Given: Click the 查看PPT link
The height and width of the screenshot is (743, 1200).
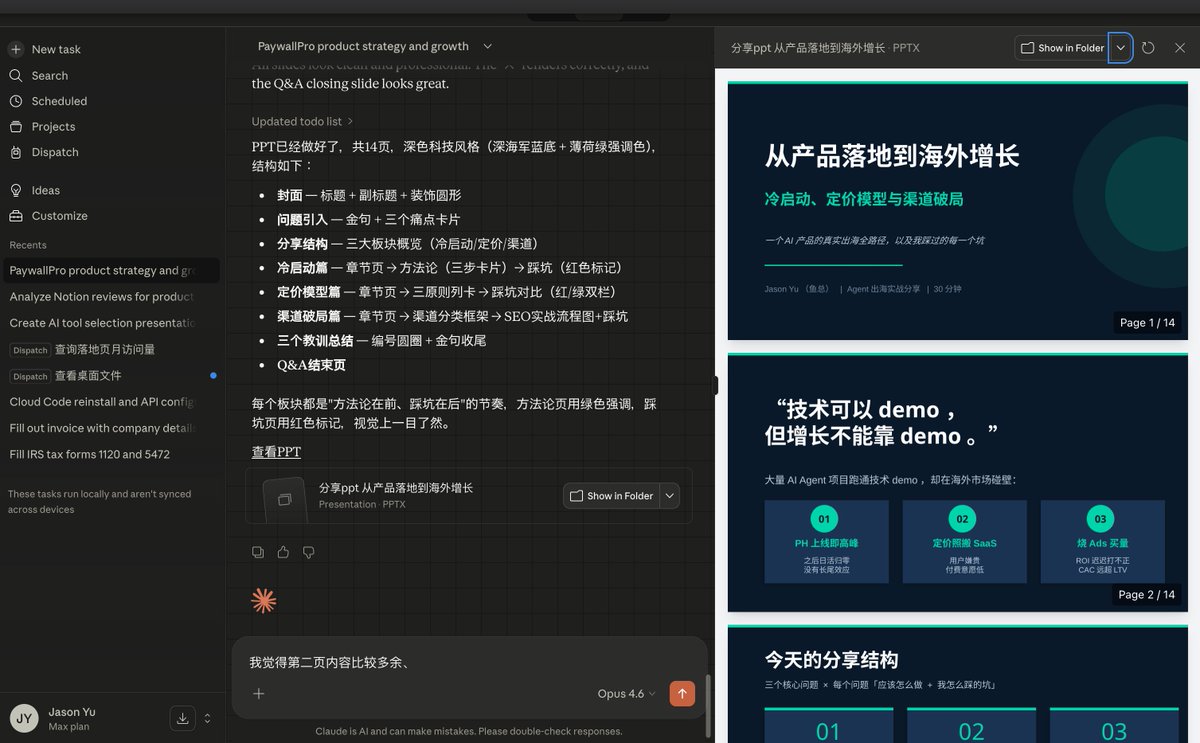Looking at the screenshot, I should pyautogui.click(x=275, y=451).
